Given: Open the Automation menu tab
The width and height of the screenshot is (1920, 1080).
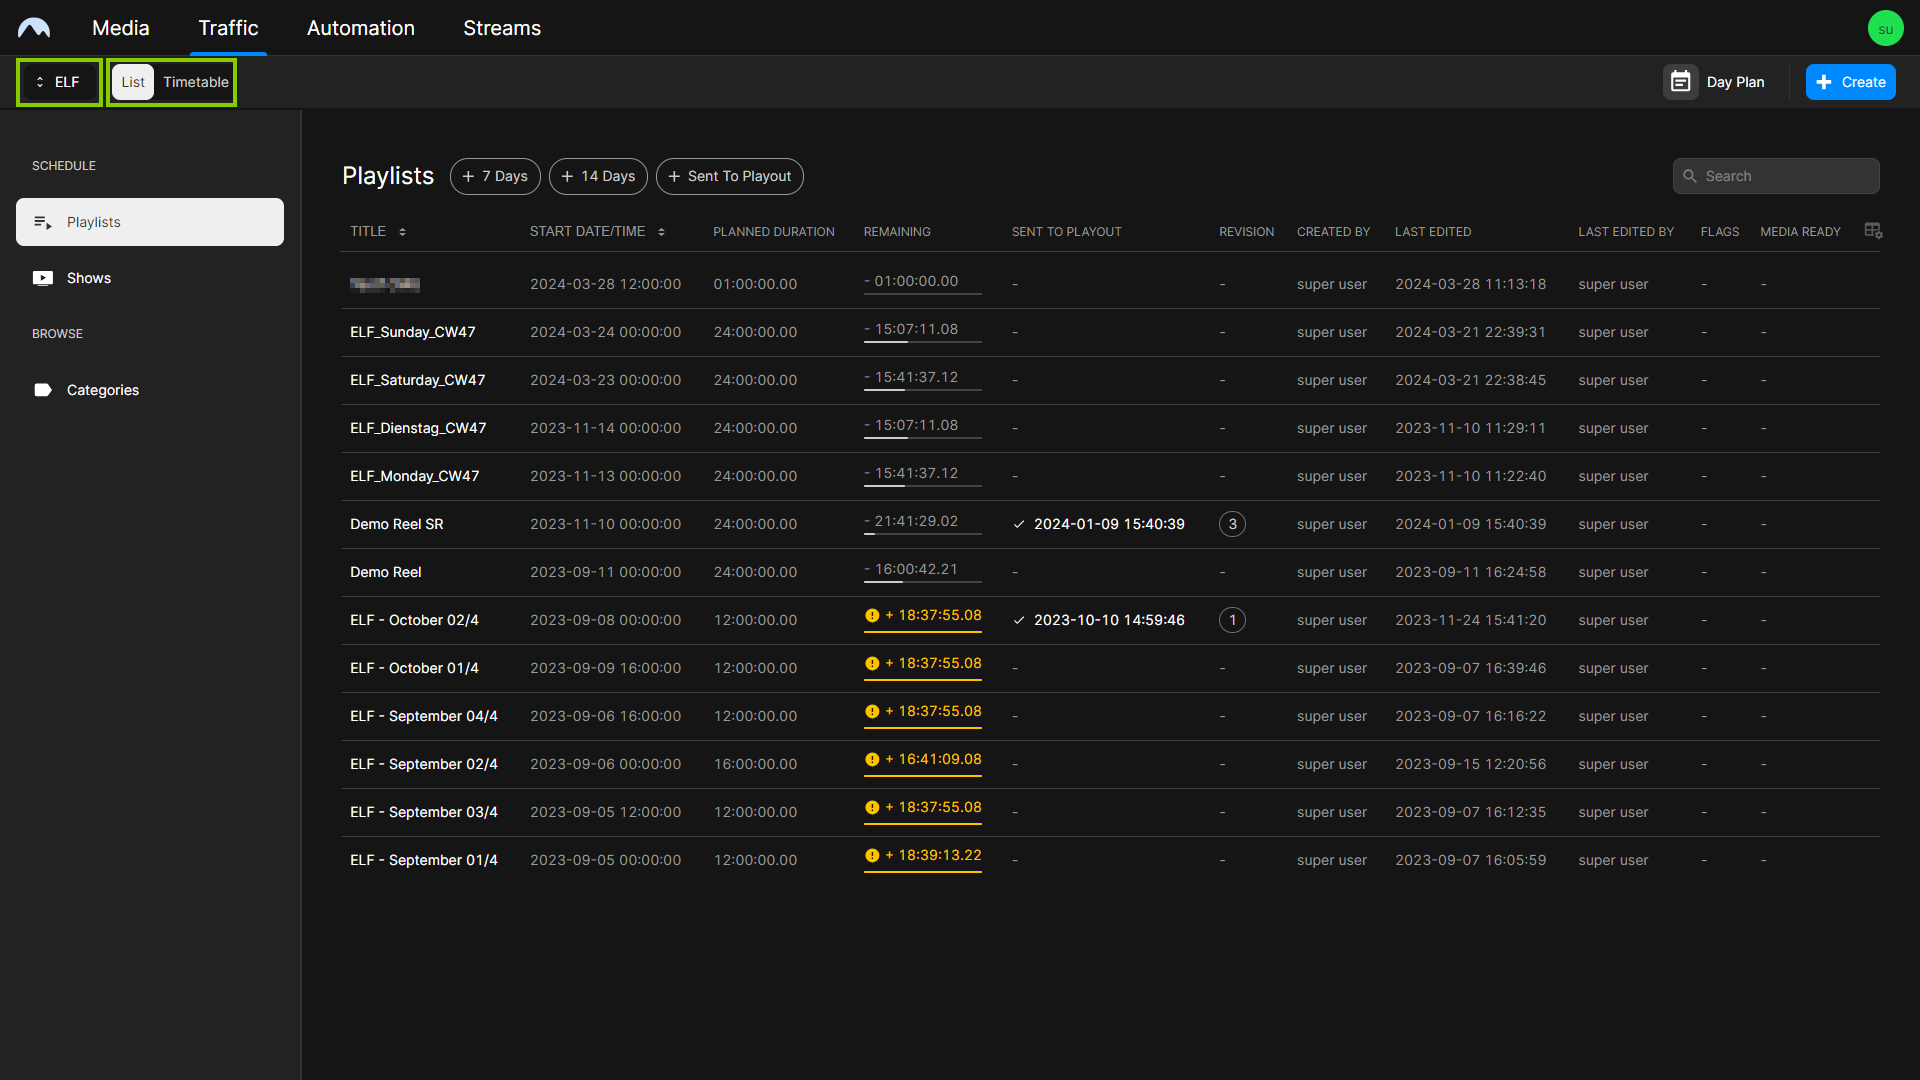Looking at the screenshot, I should click(360, 28).
